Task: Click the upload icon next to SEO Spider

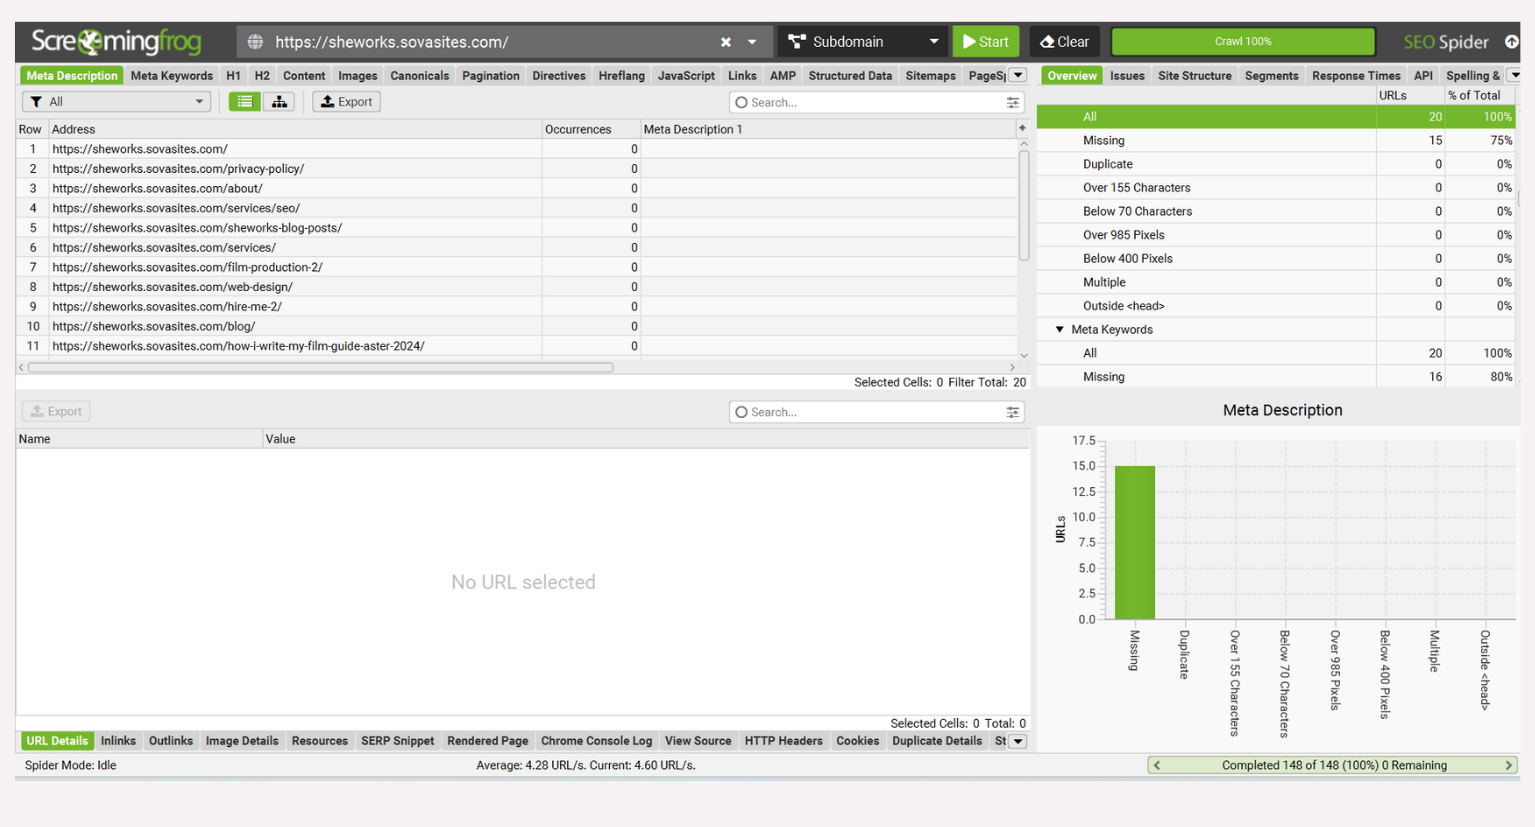Action: (1511, 42)
